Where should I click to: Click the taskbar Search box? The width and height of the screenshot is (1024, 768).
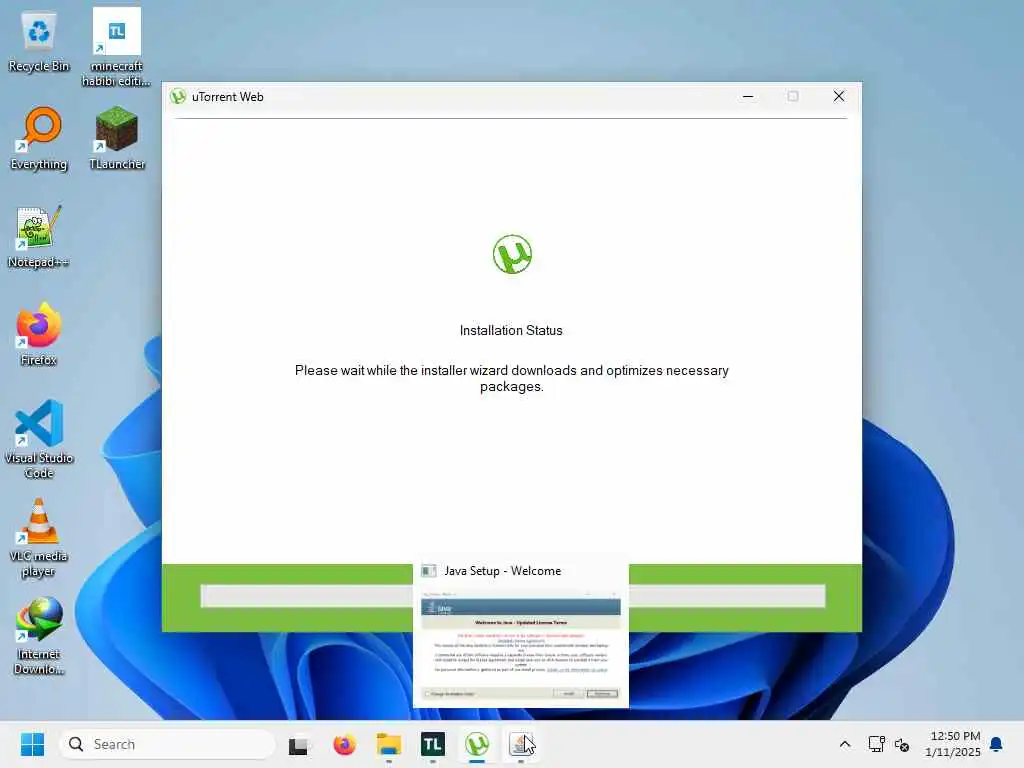point(167,744)
